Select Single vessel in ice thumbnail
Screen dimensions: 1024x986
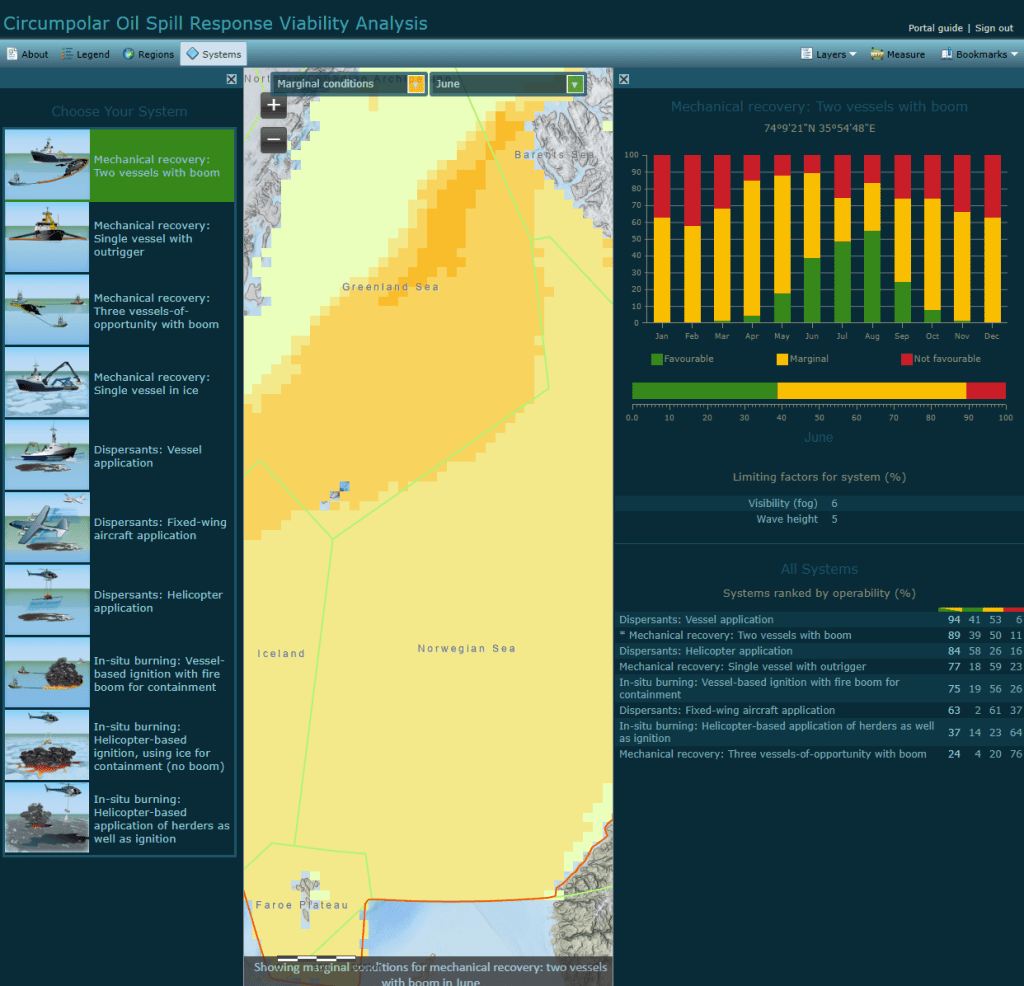(x=47, y=383)
